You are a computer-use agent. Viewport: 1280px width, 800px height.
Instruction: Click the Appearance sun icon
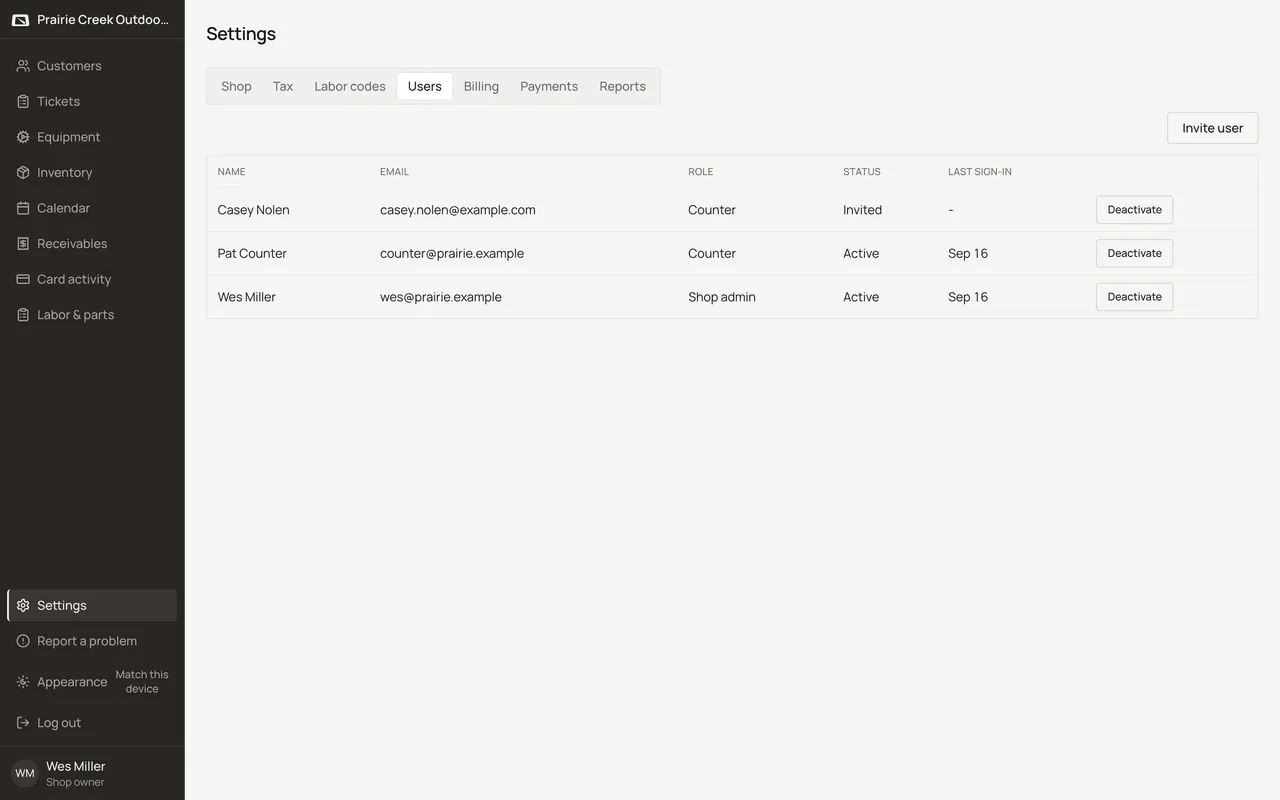tap(23, 682)
